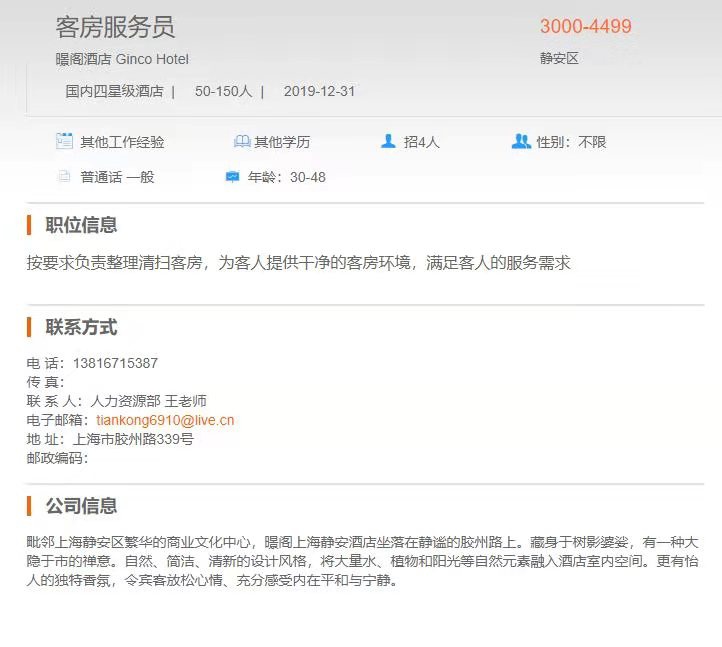Open the 喂阁酒店 Ginco Hotel company link
The height and width of the screenshot is (647, 722).
(122, 59)
